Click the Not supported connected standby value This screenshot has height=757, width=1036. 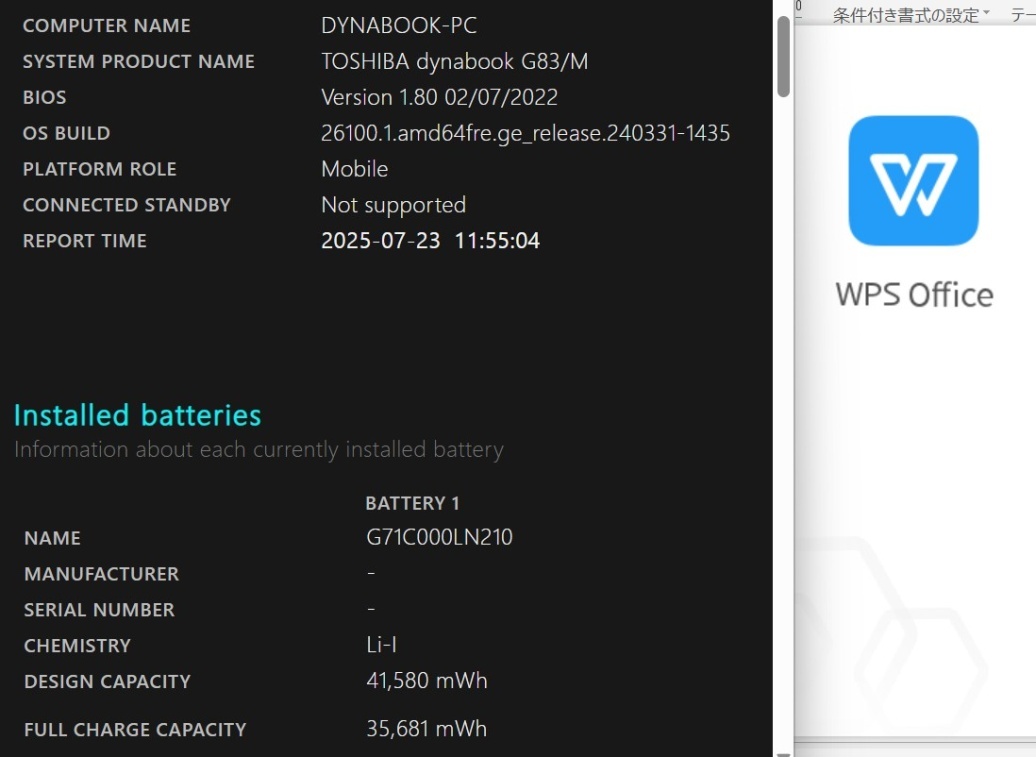393,205
